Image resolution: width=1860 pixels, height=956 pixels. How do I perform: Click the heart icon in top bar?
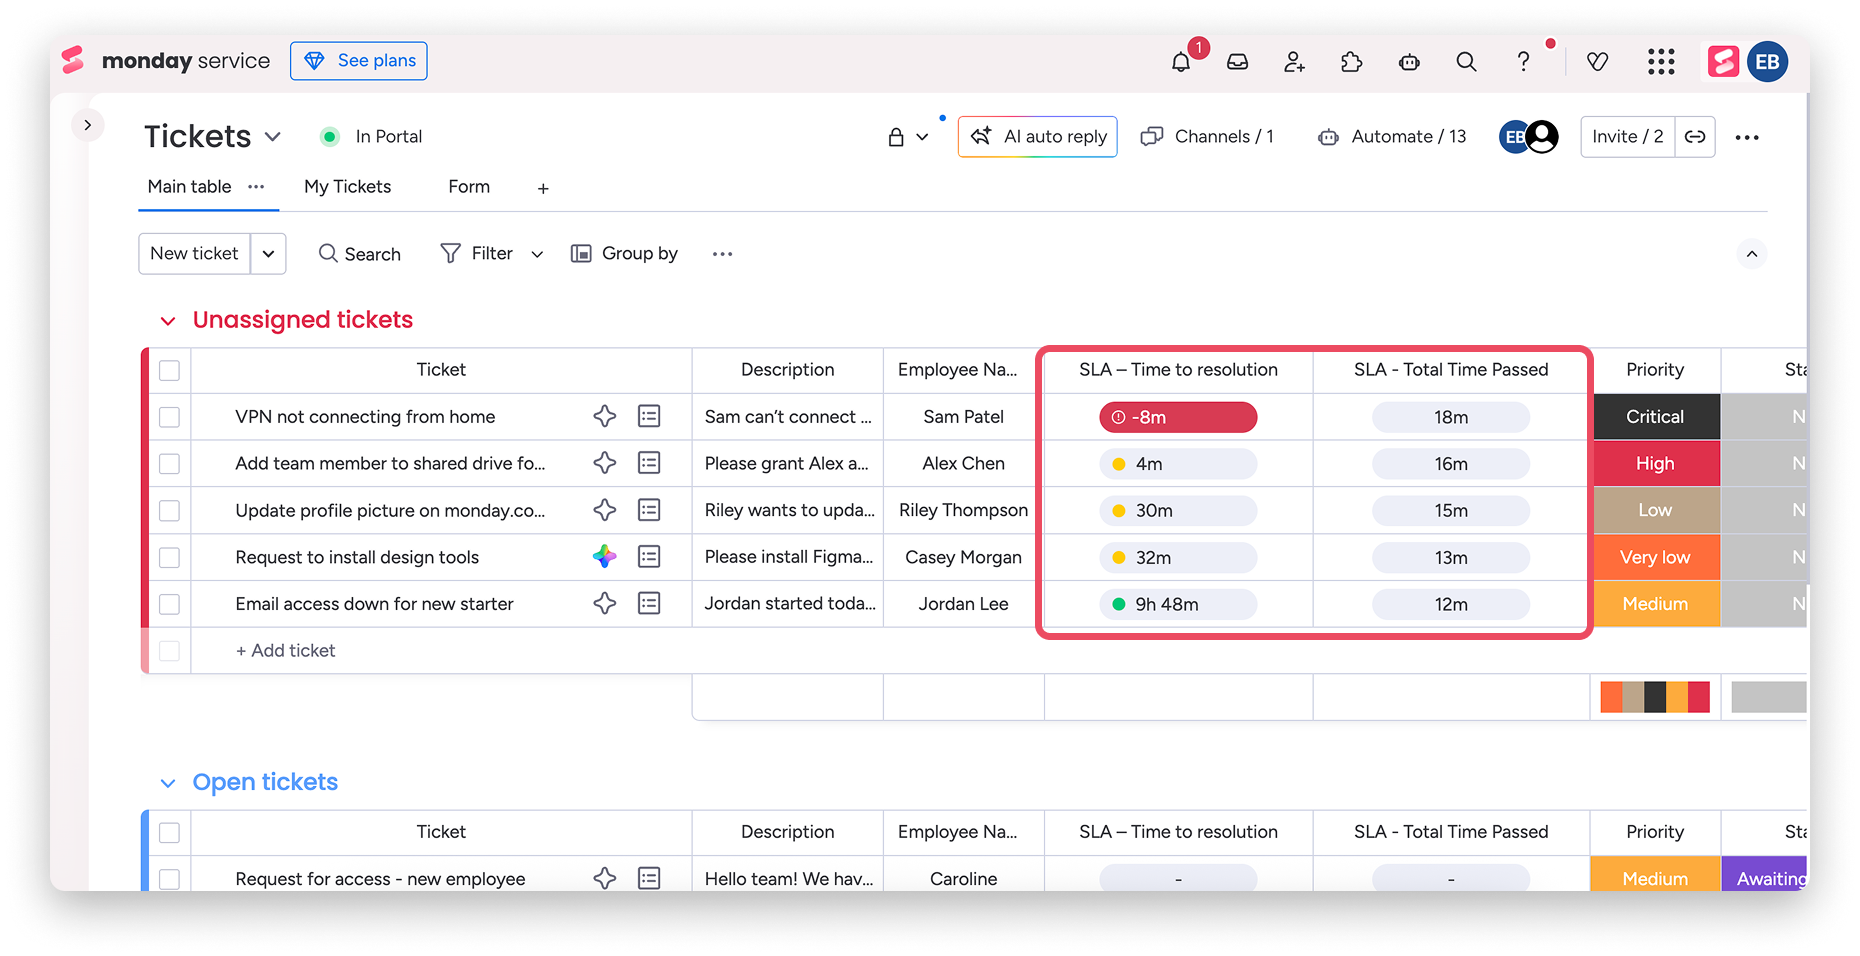1598,62
